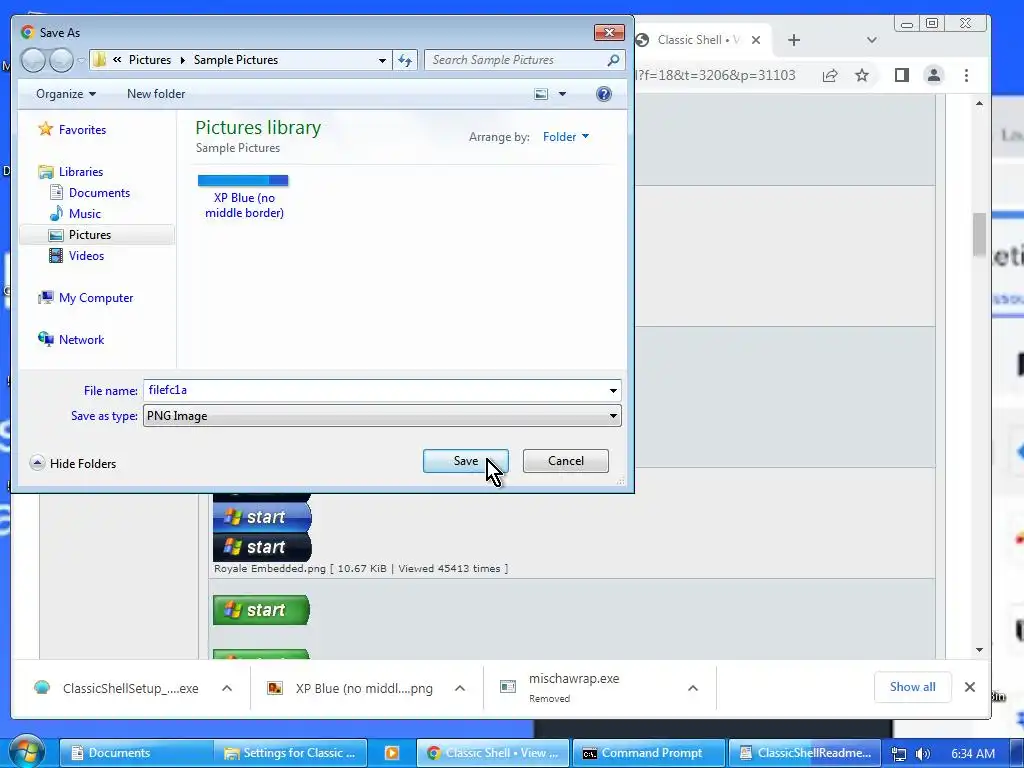Image resolution: width=1024 pixels, height=768 pixels.
Task: Expand XP Blue png download options chevron
Action: (460, 688)
